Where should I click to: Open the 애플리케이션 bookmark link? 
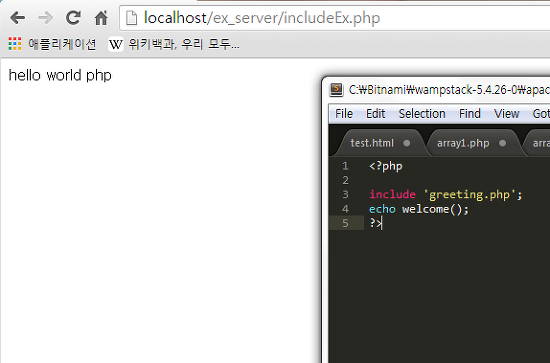[x=62, y=44]
